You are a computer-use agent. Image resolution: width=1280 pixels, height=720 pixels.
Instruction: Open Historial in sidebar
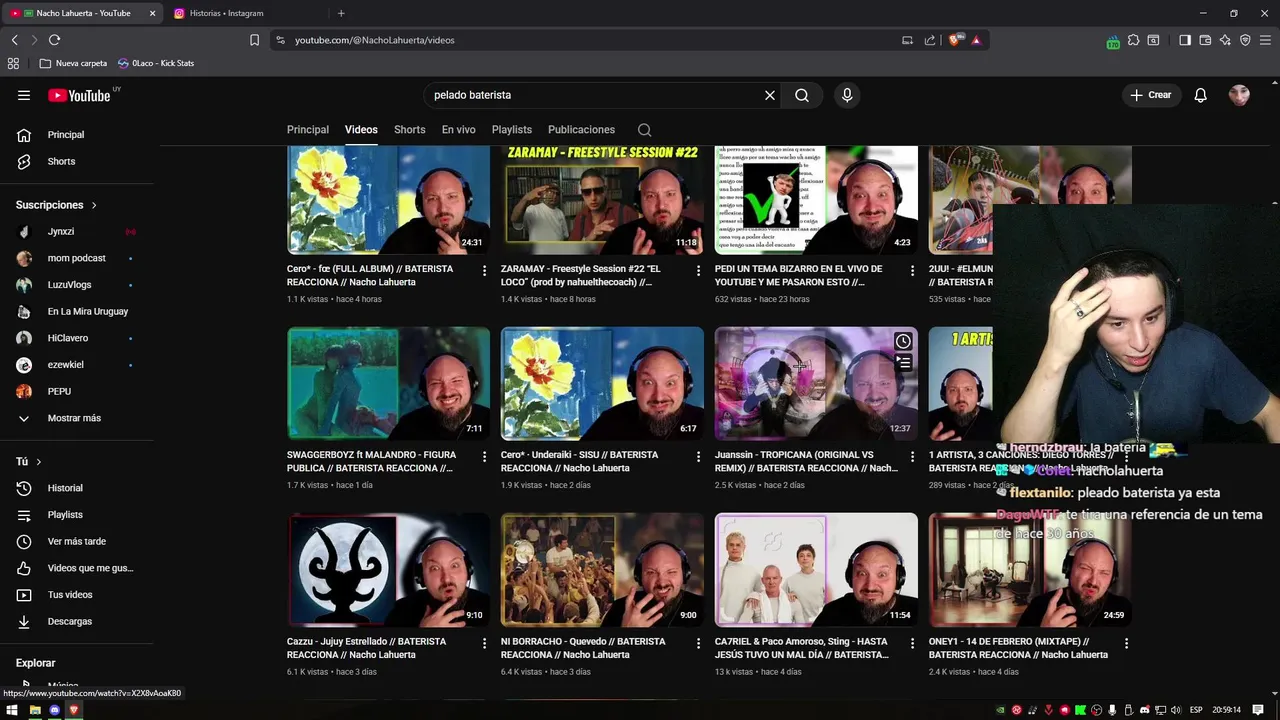[76, 488]
